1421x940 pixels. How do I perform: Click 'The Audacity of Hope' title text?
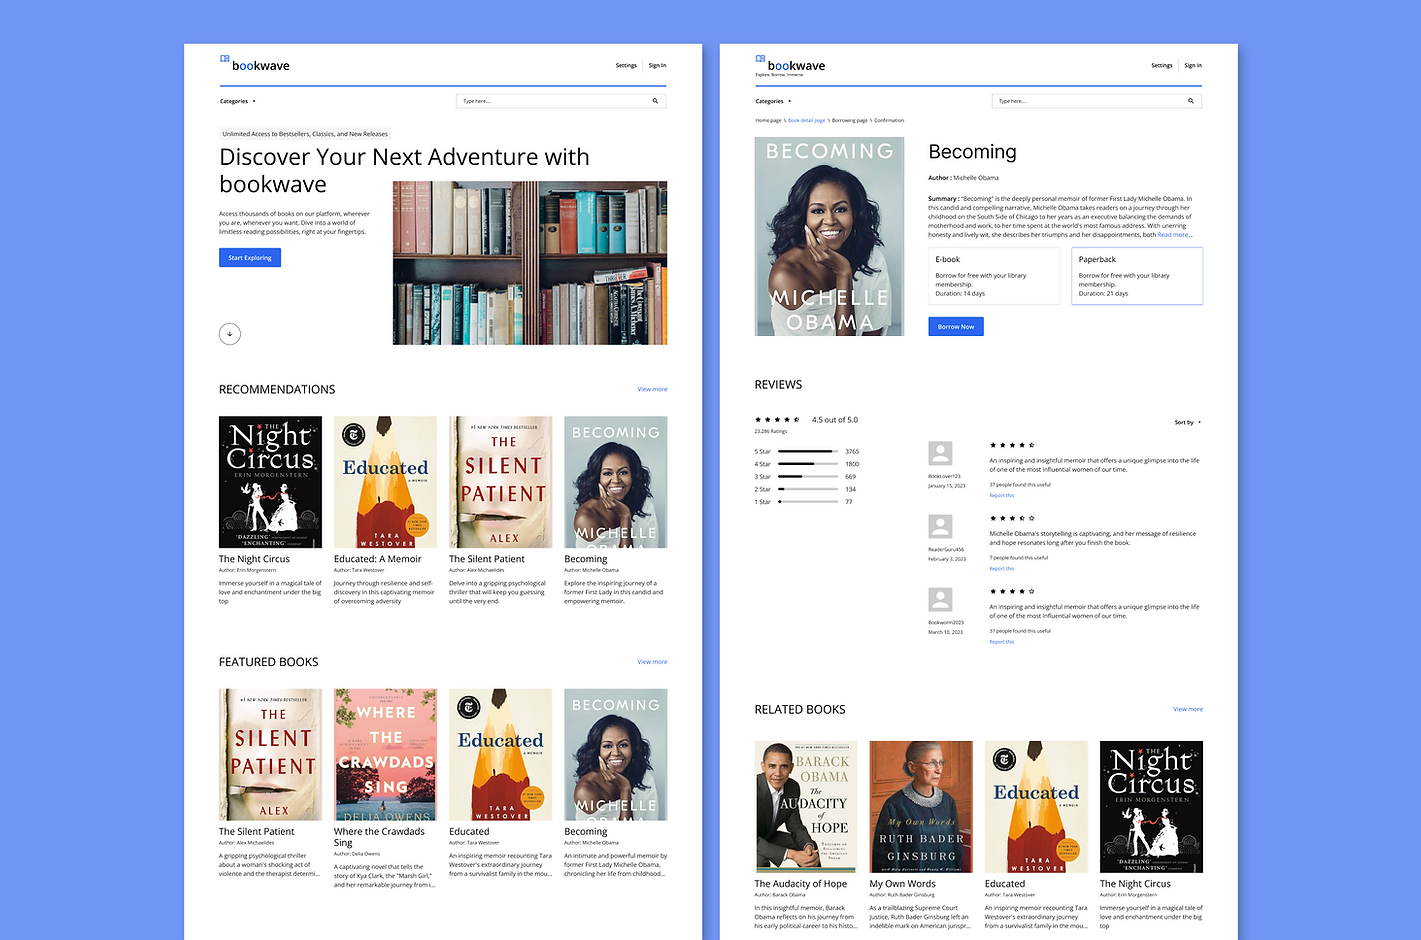pyautogui.click(x=800, y=884)
